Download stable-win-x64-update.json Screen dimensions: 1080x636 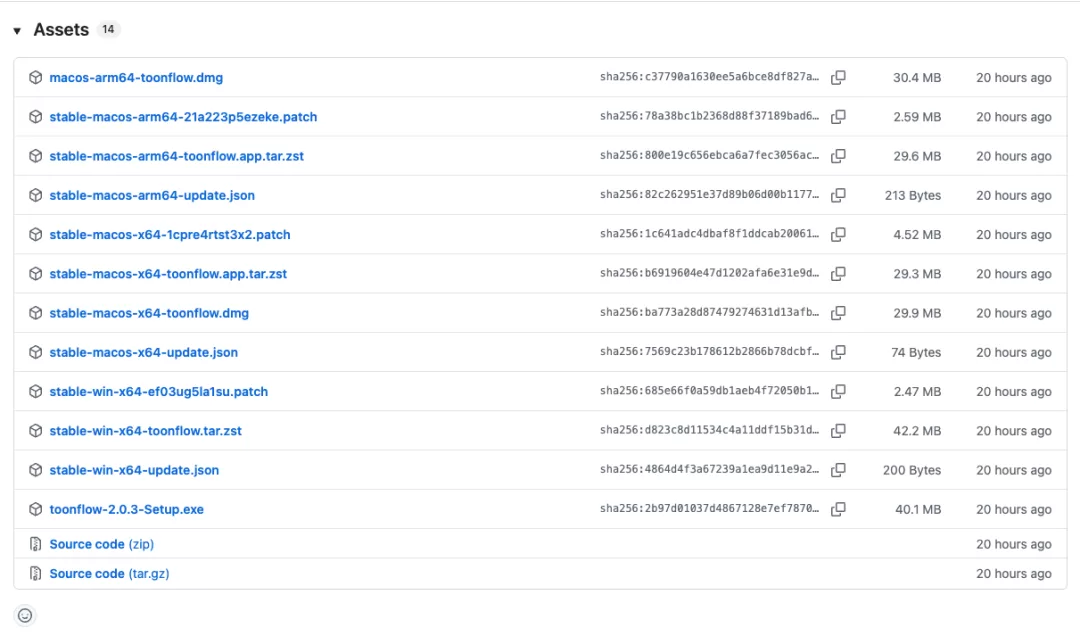coord(134,471)
